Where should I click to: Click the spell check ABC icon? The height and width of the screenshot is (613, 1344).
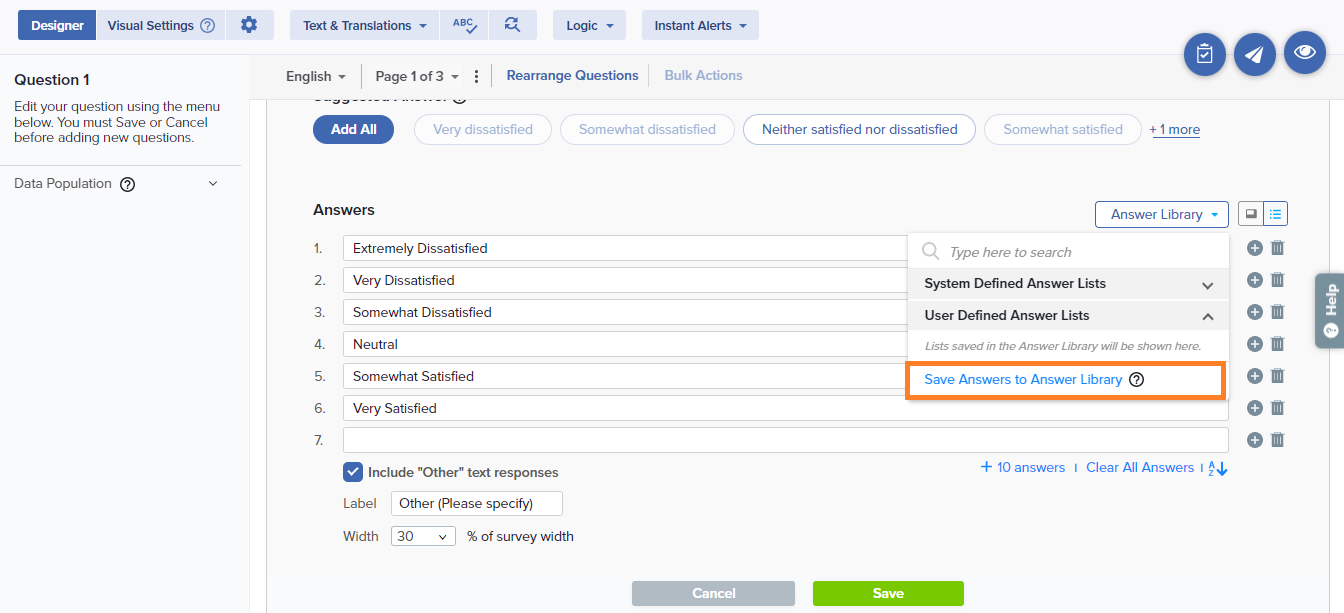pos(463,25)
